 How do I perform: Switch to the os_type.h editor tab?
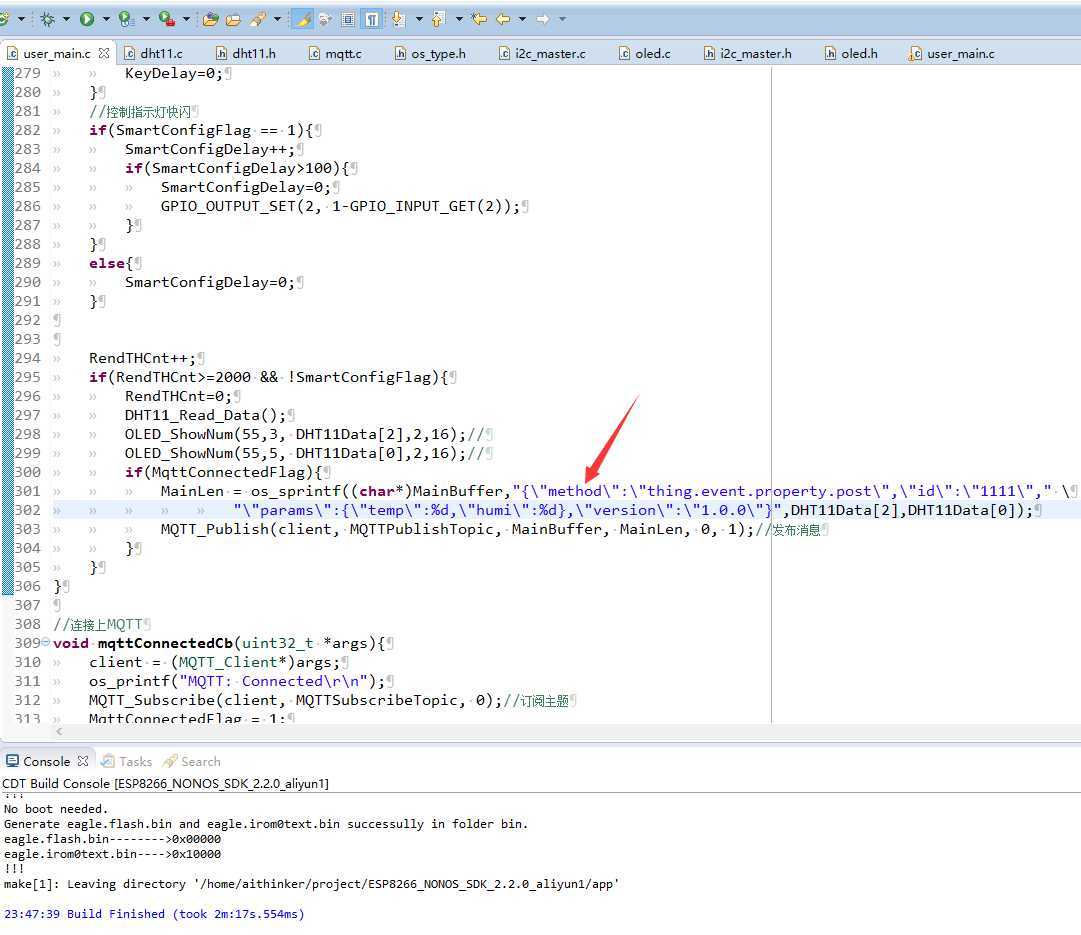click(430, 53)
